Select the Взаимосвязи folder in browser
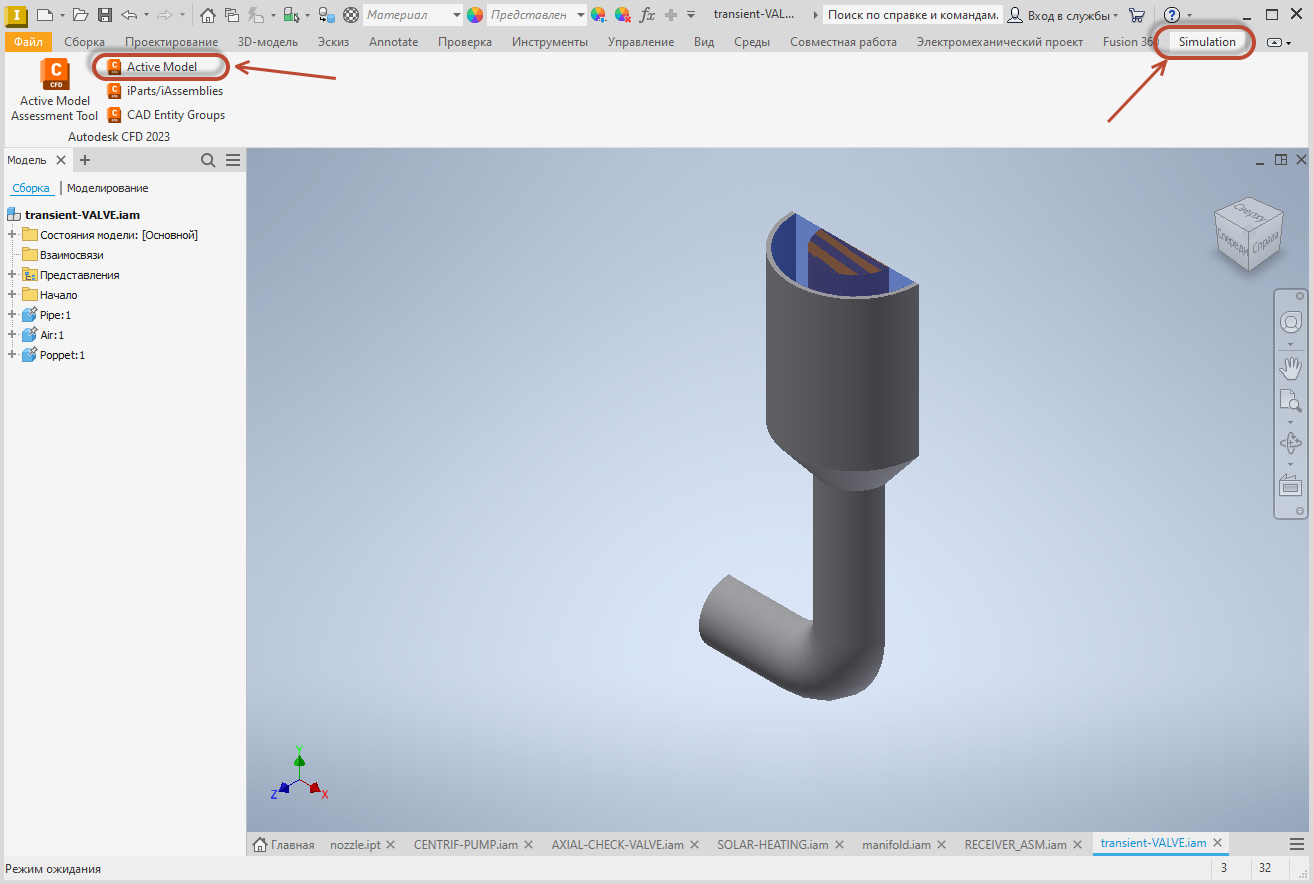 (x=71, y=255)
